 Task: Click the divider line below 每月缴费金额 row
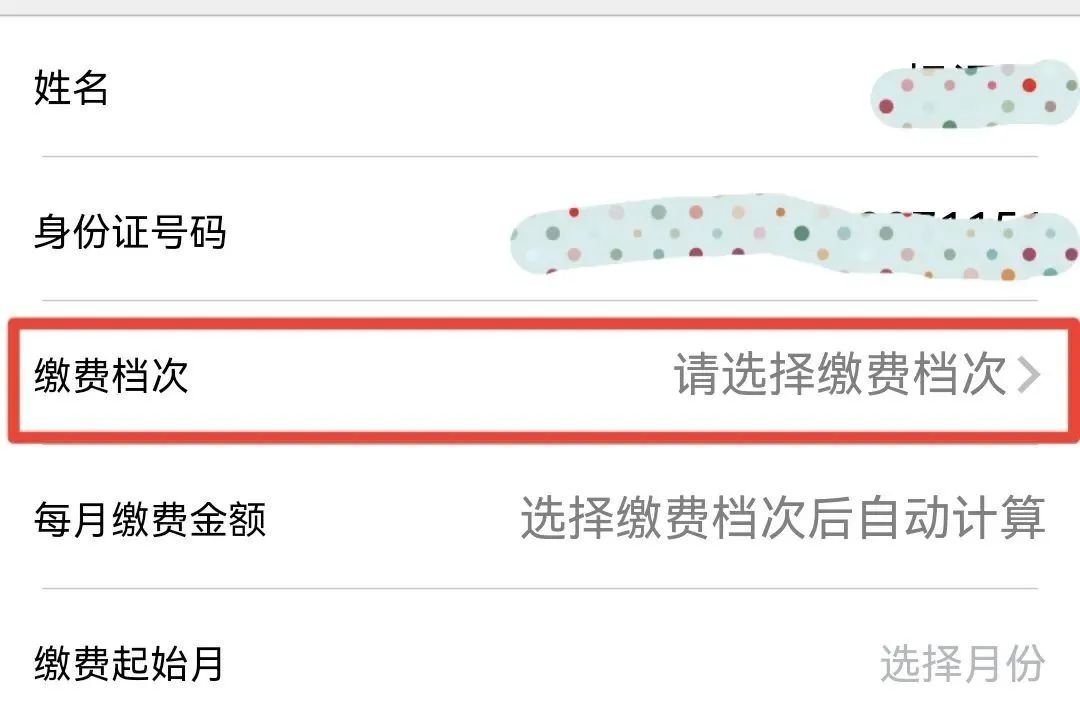click(x=540, y=588)
